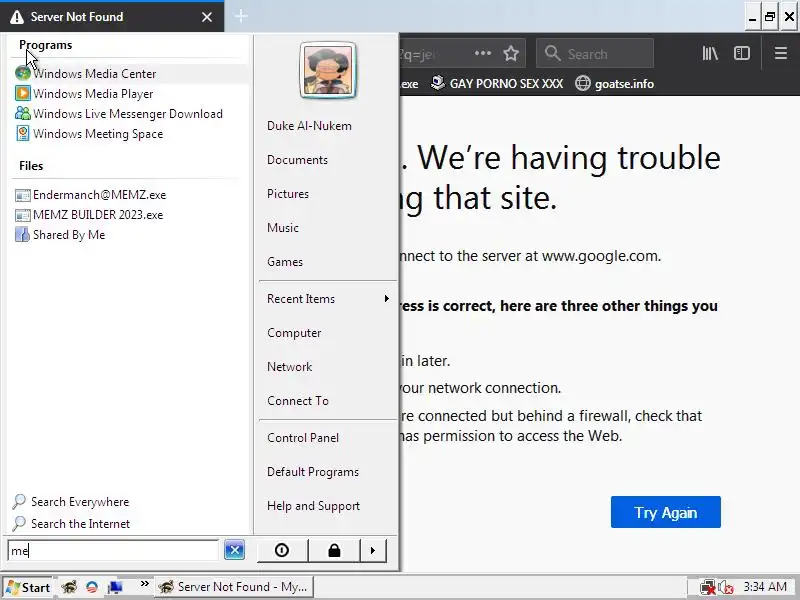Click Search the Internet link
The image size is (800, 600).
[x=71, y=524]
